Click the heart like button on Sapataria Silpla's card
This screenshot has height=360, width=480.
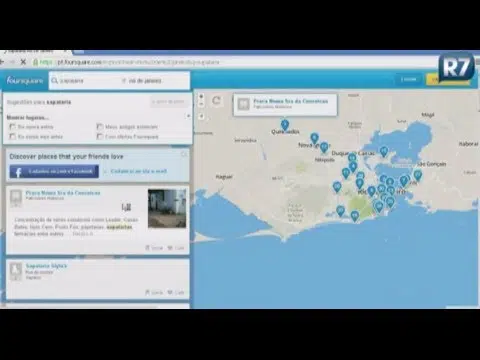[176, 292]
